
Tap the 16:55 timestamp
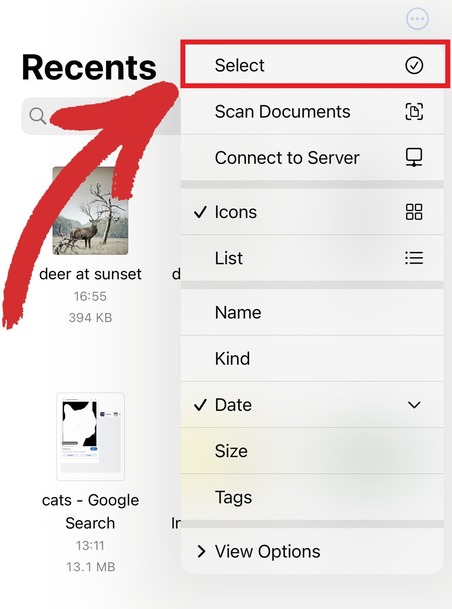[x=90, y=296]
